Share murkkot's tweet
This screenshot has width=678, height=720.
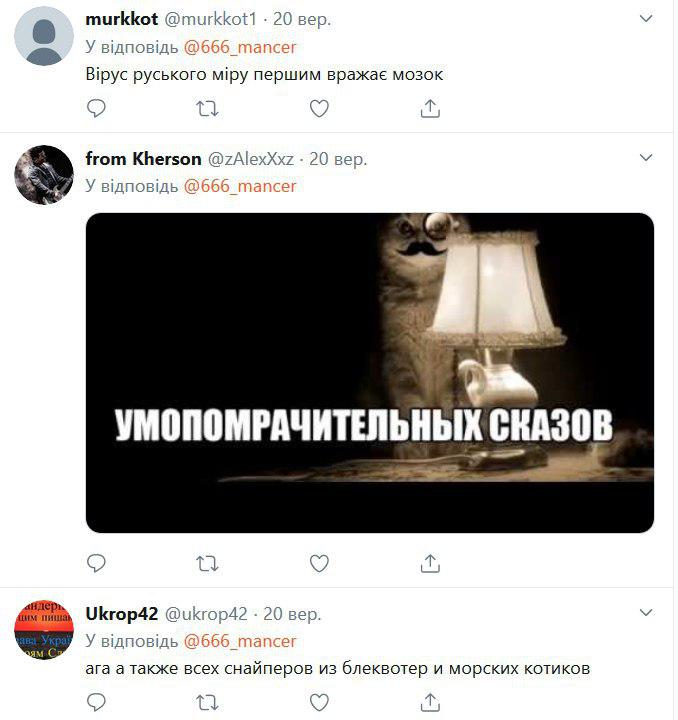tap(430, 109)
